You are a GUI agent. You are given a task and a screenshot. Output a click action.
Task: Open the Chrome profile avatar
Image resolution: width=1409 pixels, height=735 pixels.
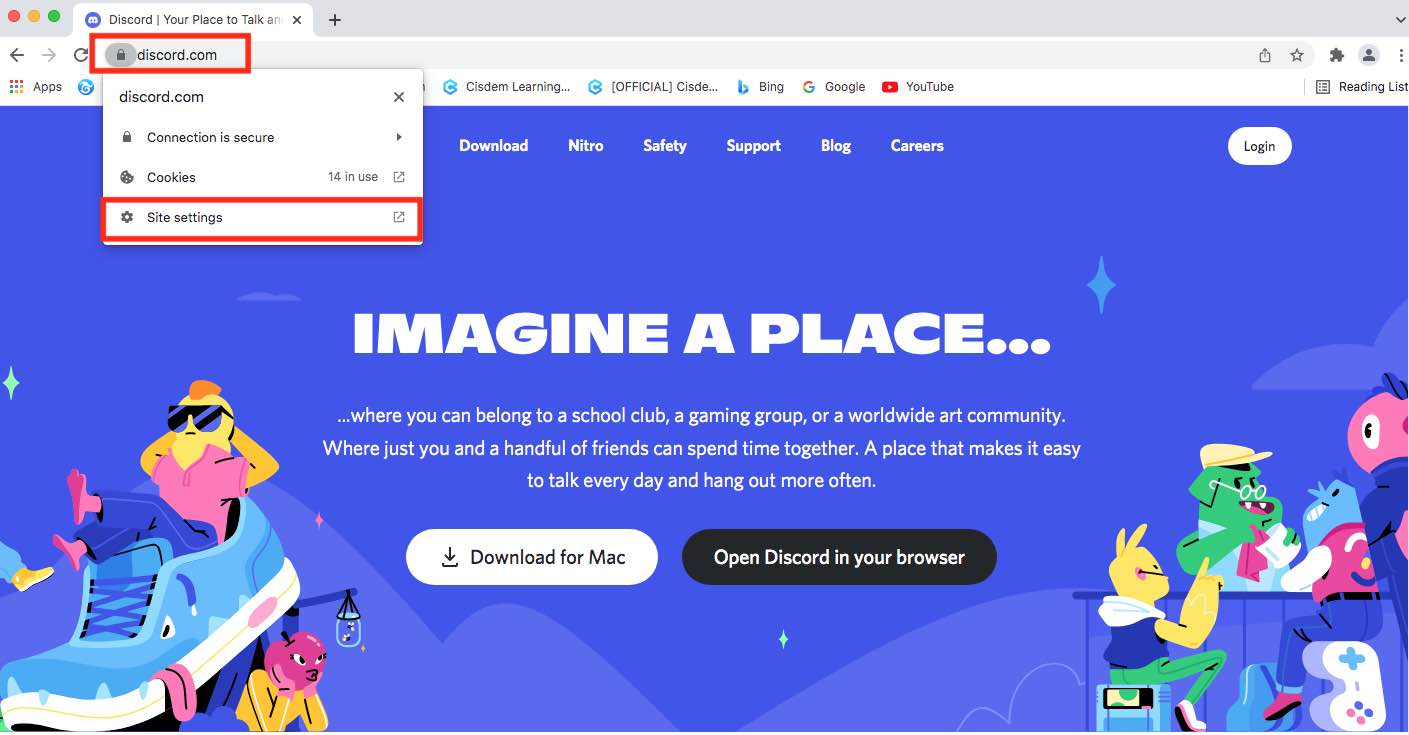tap(1369, 55)
